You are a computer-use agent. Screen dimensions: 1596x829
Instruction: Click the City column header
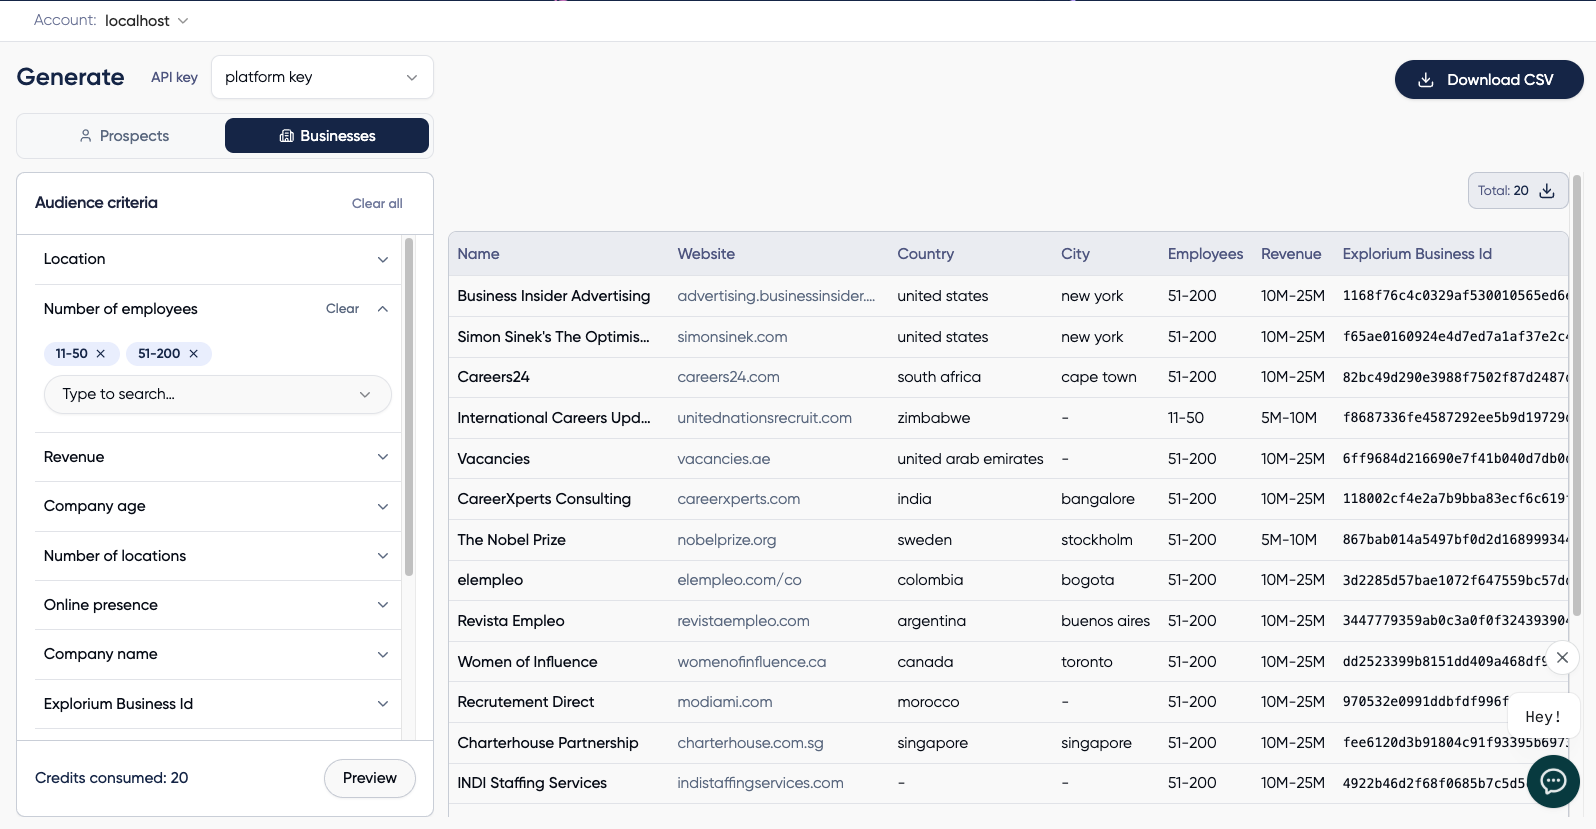pos(1075,254)
